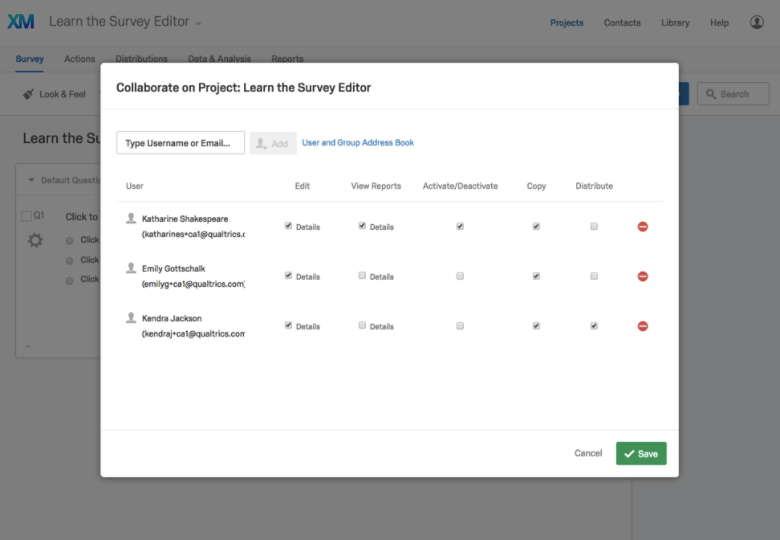Open Library in top navigation
This screenshot has height=540, width=780.
(675, 23)
